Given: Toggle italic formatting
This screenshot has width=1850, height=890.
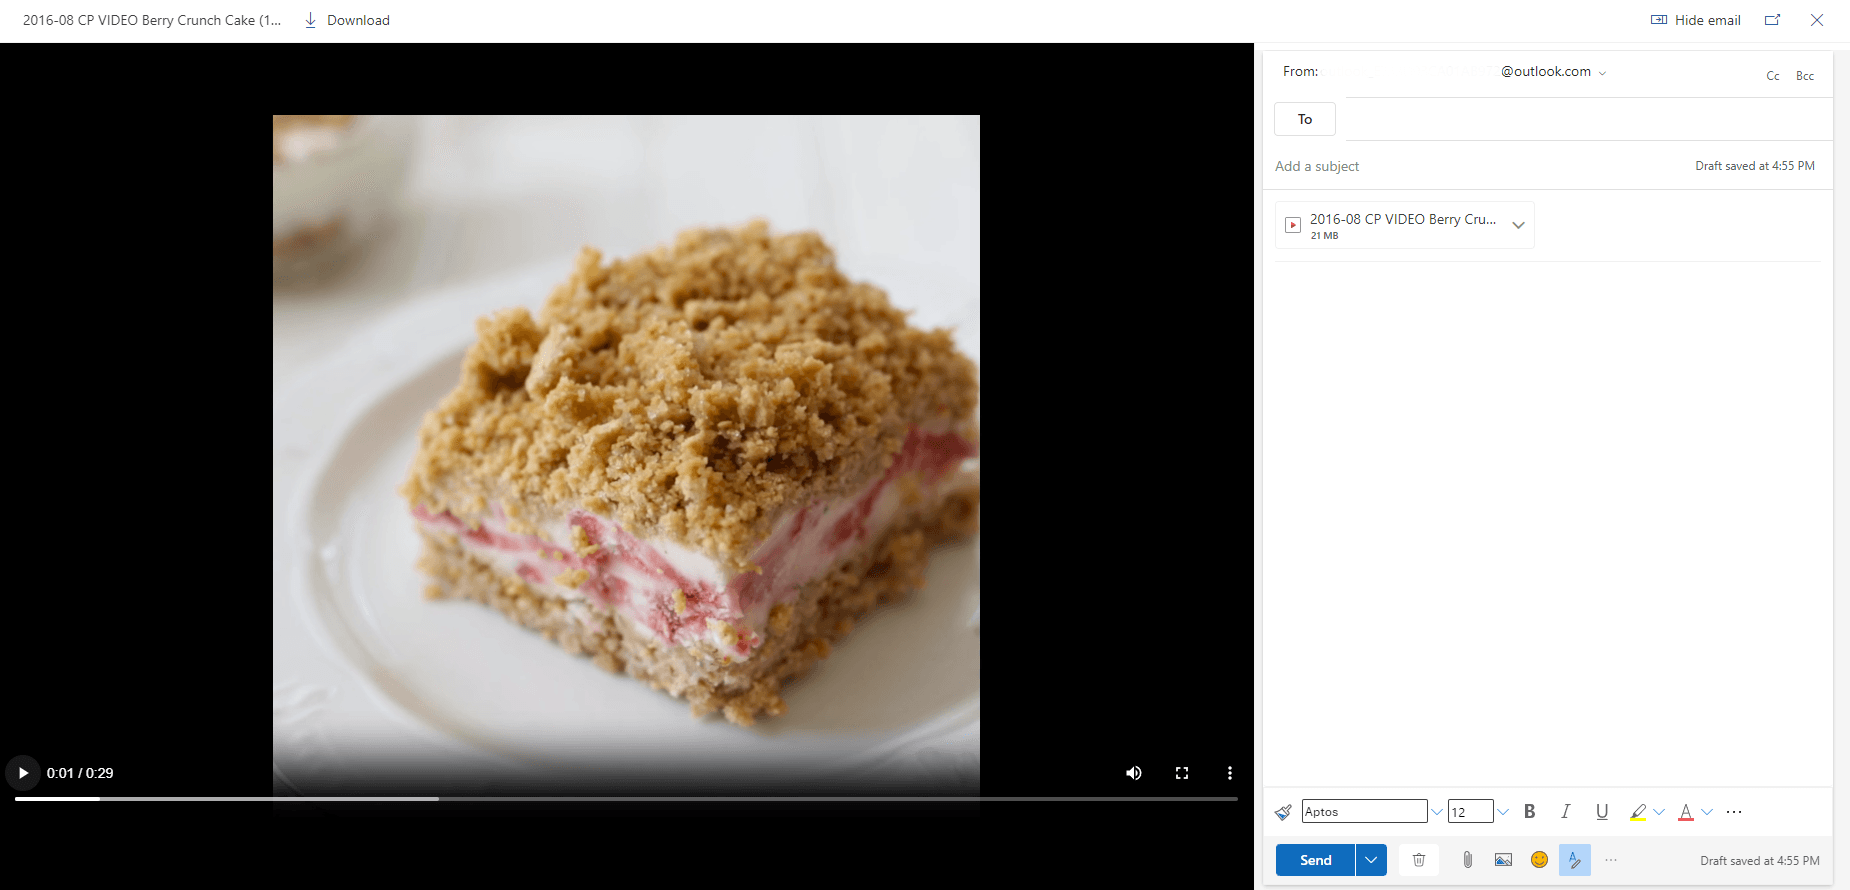Looking at the screenshot, I should click(1565, 812).
